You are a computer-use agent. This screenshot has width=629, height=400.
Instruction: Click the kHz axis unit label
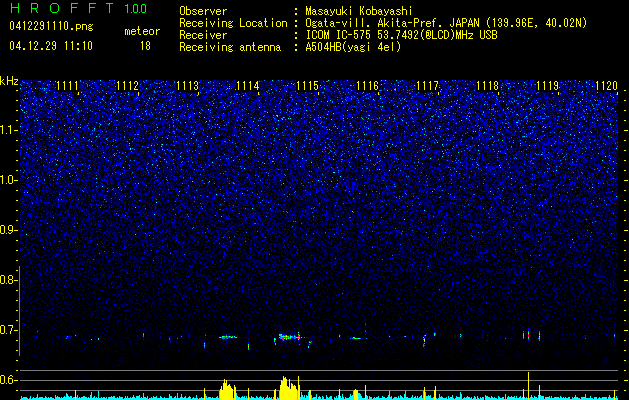point(9,81)
